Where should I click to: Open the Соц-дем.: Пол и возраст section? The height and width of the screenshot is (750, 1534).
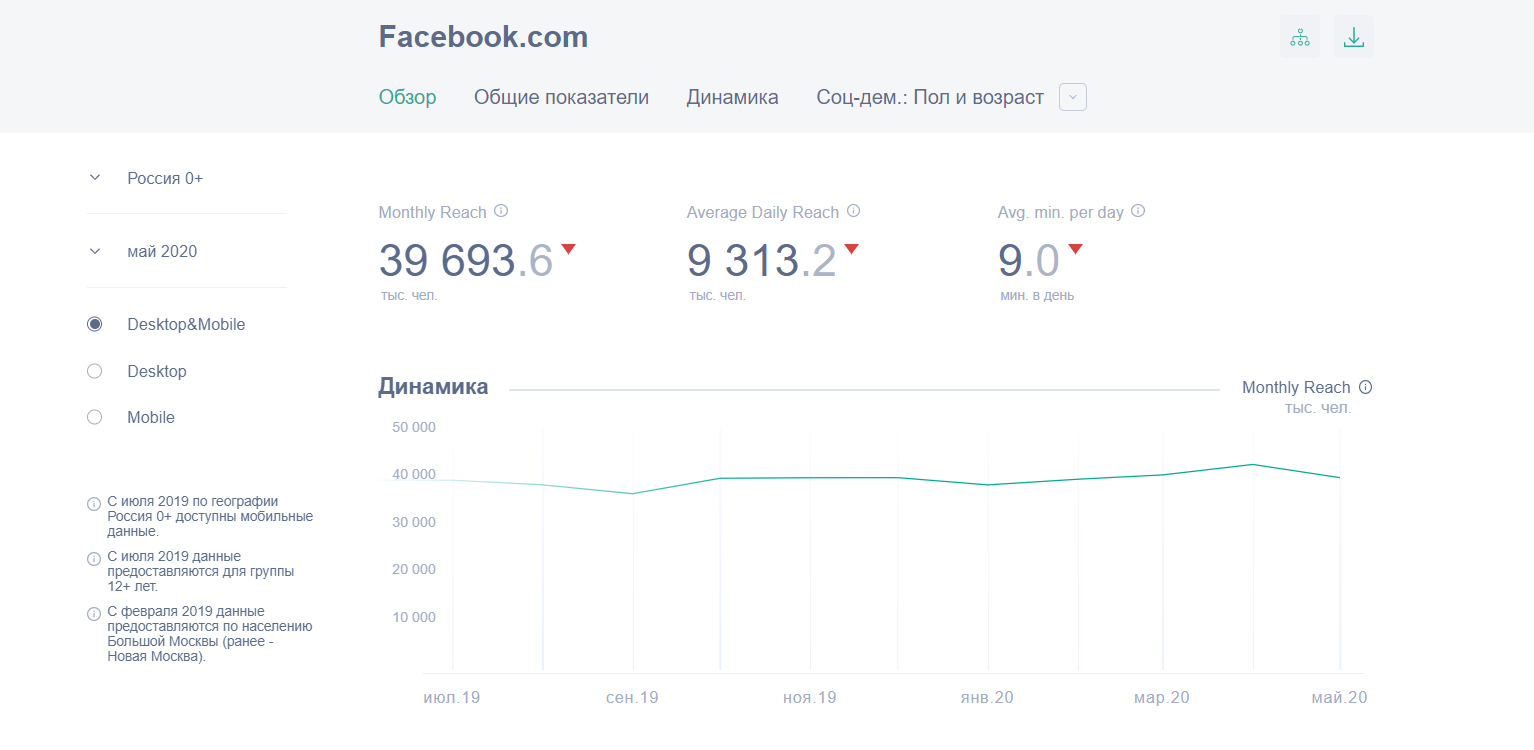click(x=929, y=97)
